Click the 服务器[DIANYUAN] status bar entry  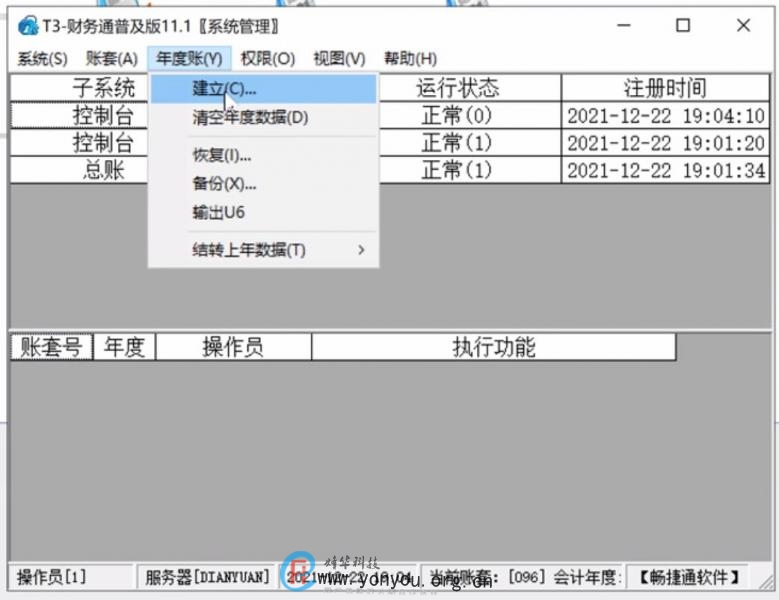coord(206,577)
